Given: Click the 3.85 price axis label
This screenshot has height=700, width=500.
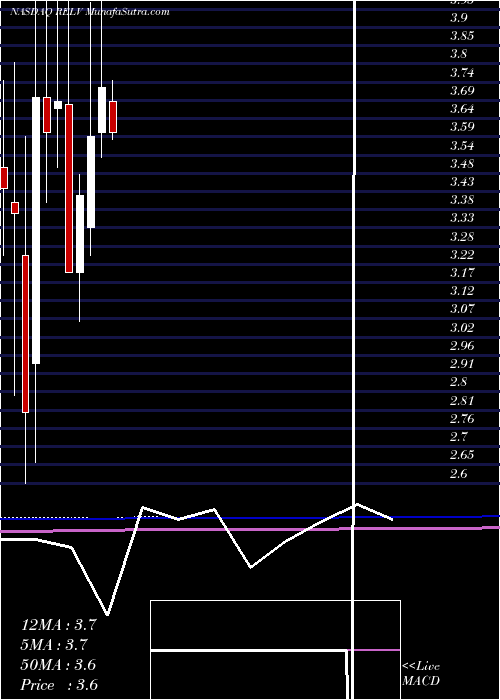Looking at the screenshot, I should [x=462, y=36].
